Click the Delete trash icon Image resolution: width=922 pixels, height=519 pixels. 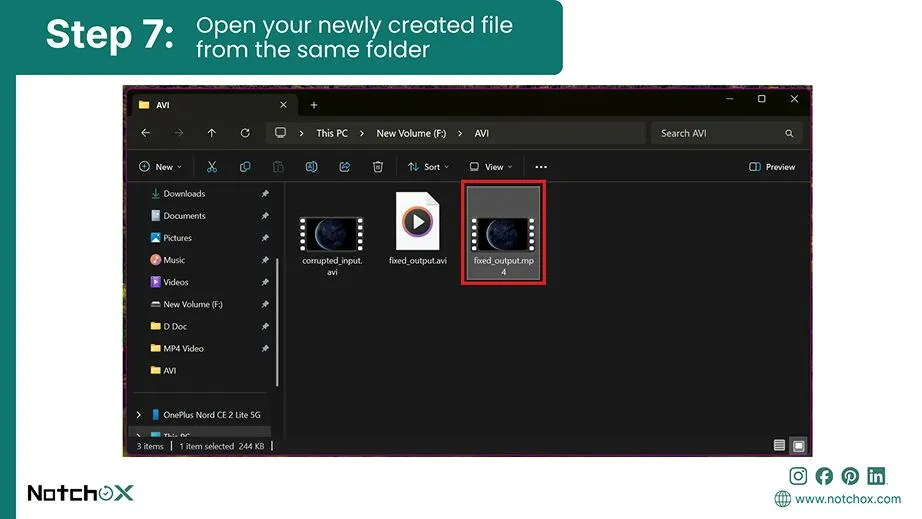378,167
